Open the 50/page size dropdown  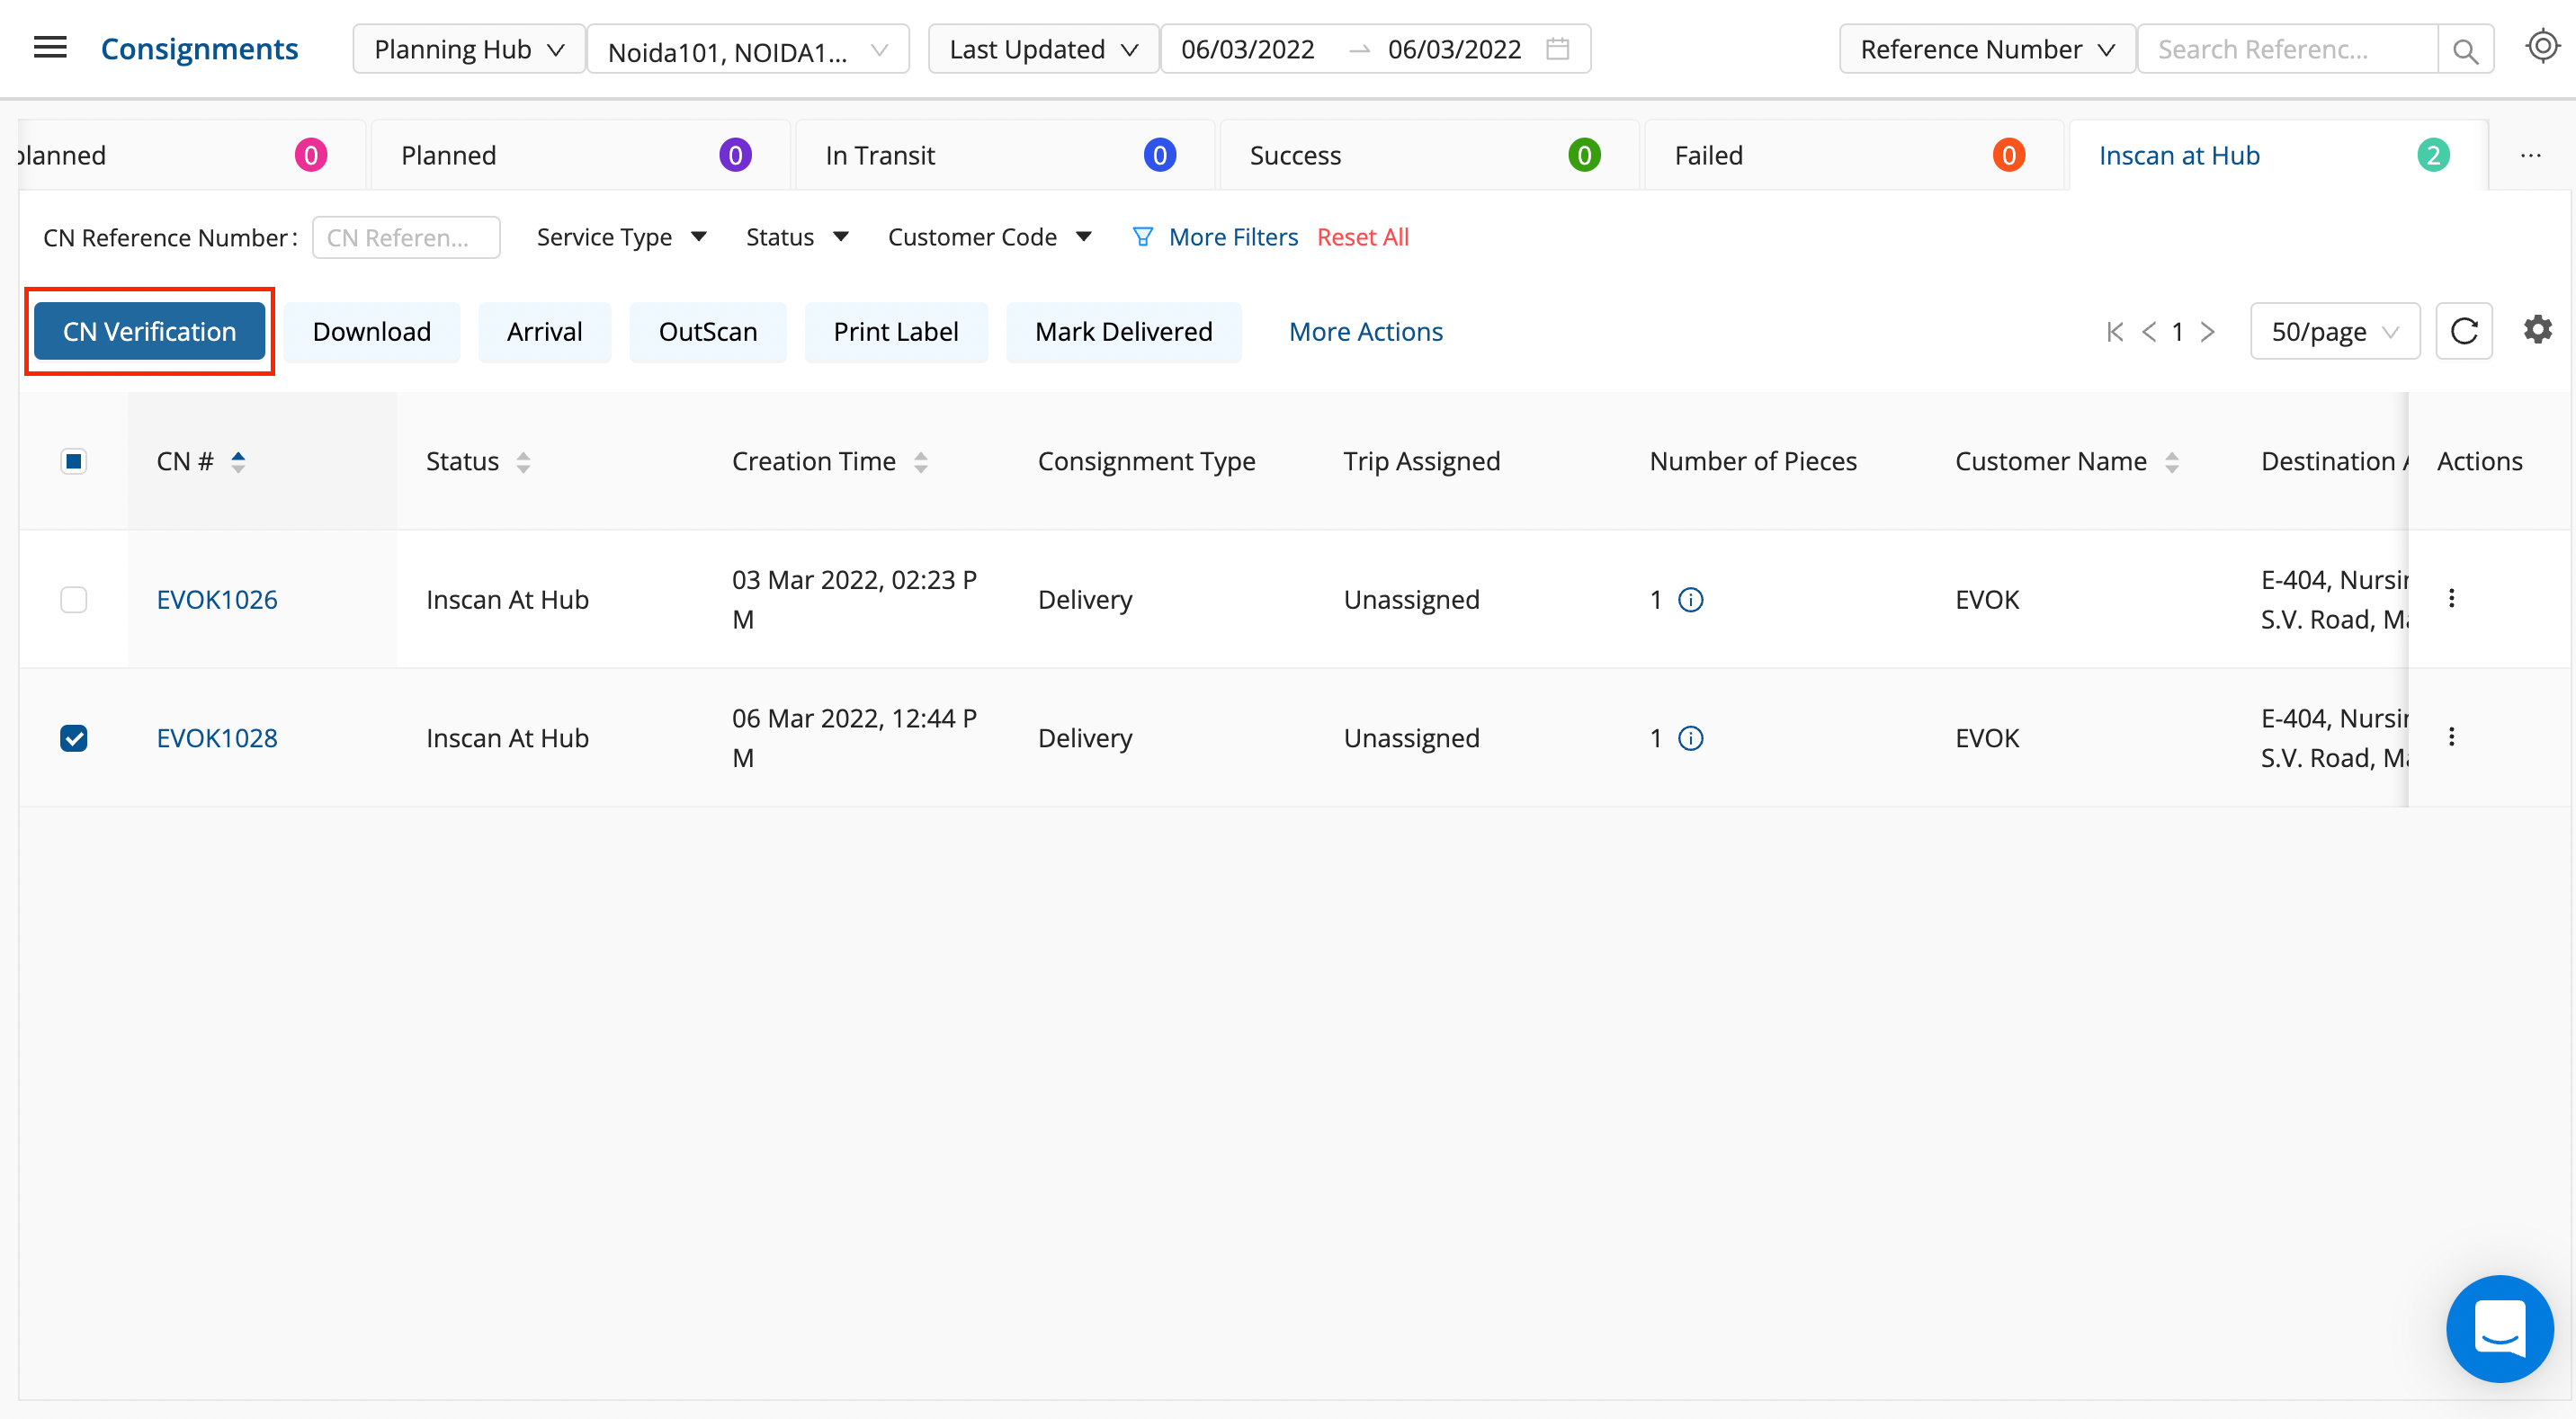(2334, 331)
